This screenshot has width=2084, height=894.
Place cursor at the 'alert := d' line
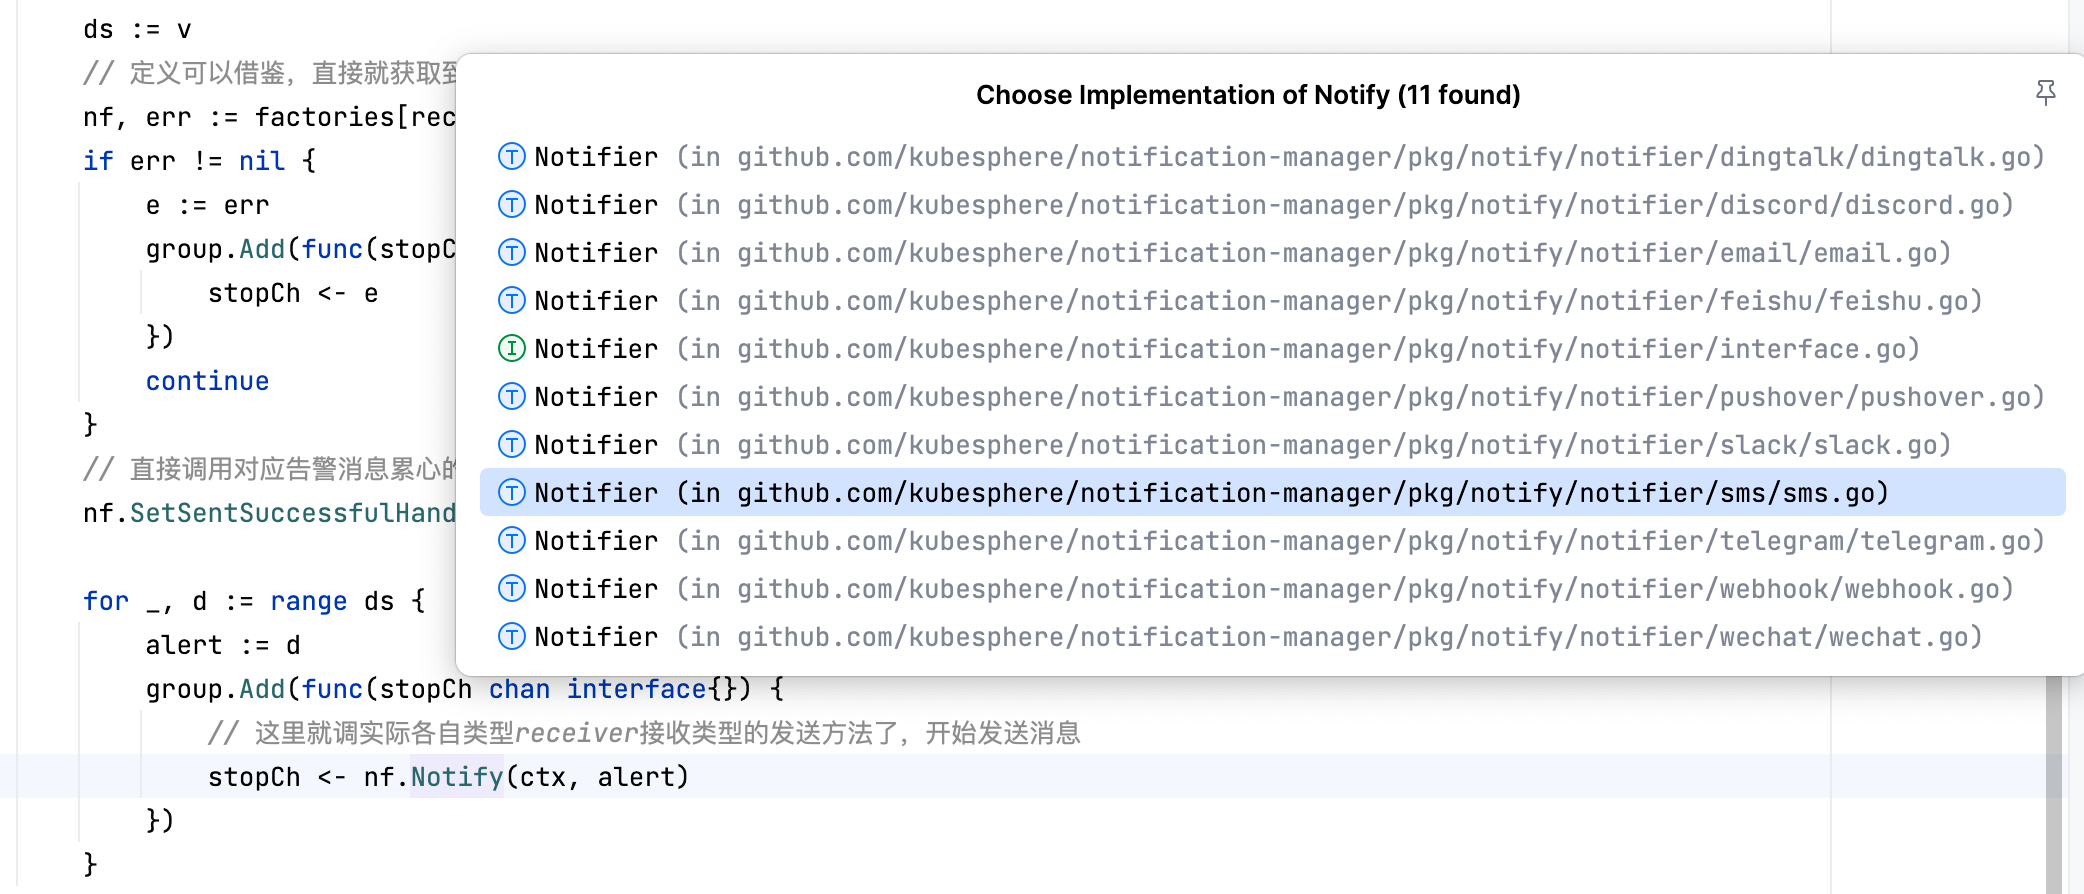(x=223, y=645)
